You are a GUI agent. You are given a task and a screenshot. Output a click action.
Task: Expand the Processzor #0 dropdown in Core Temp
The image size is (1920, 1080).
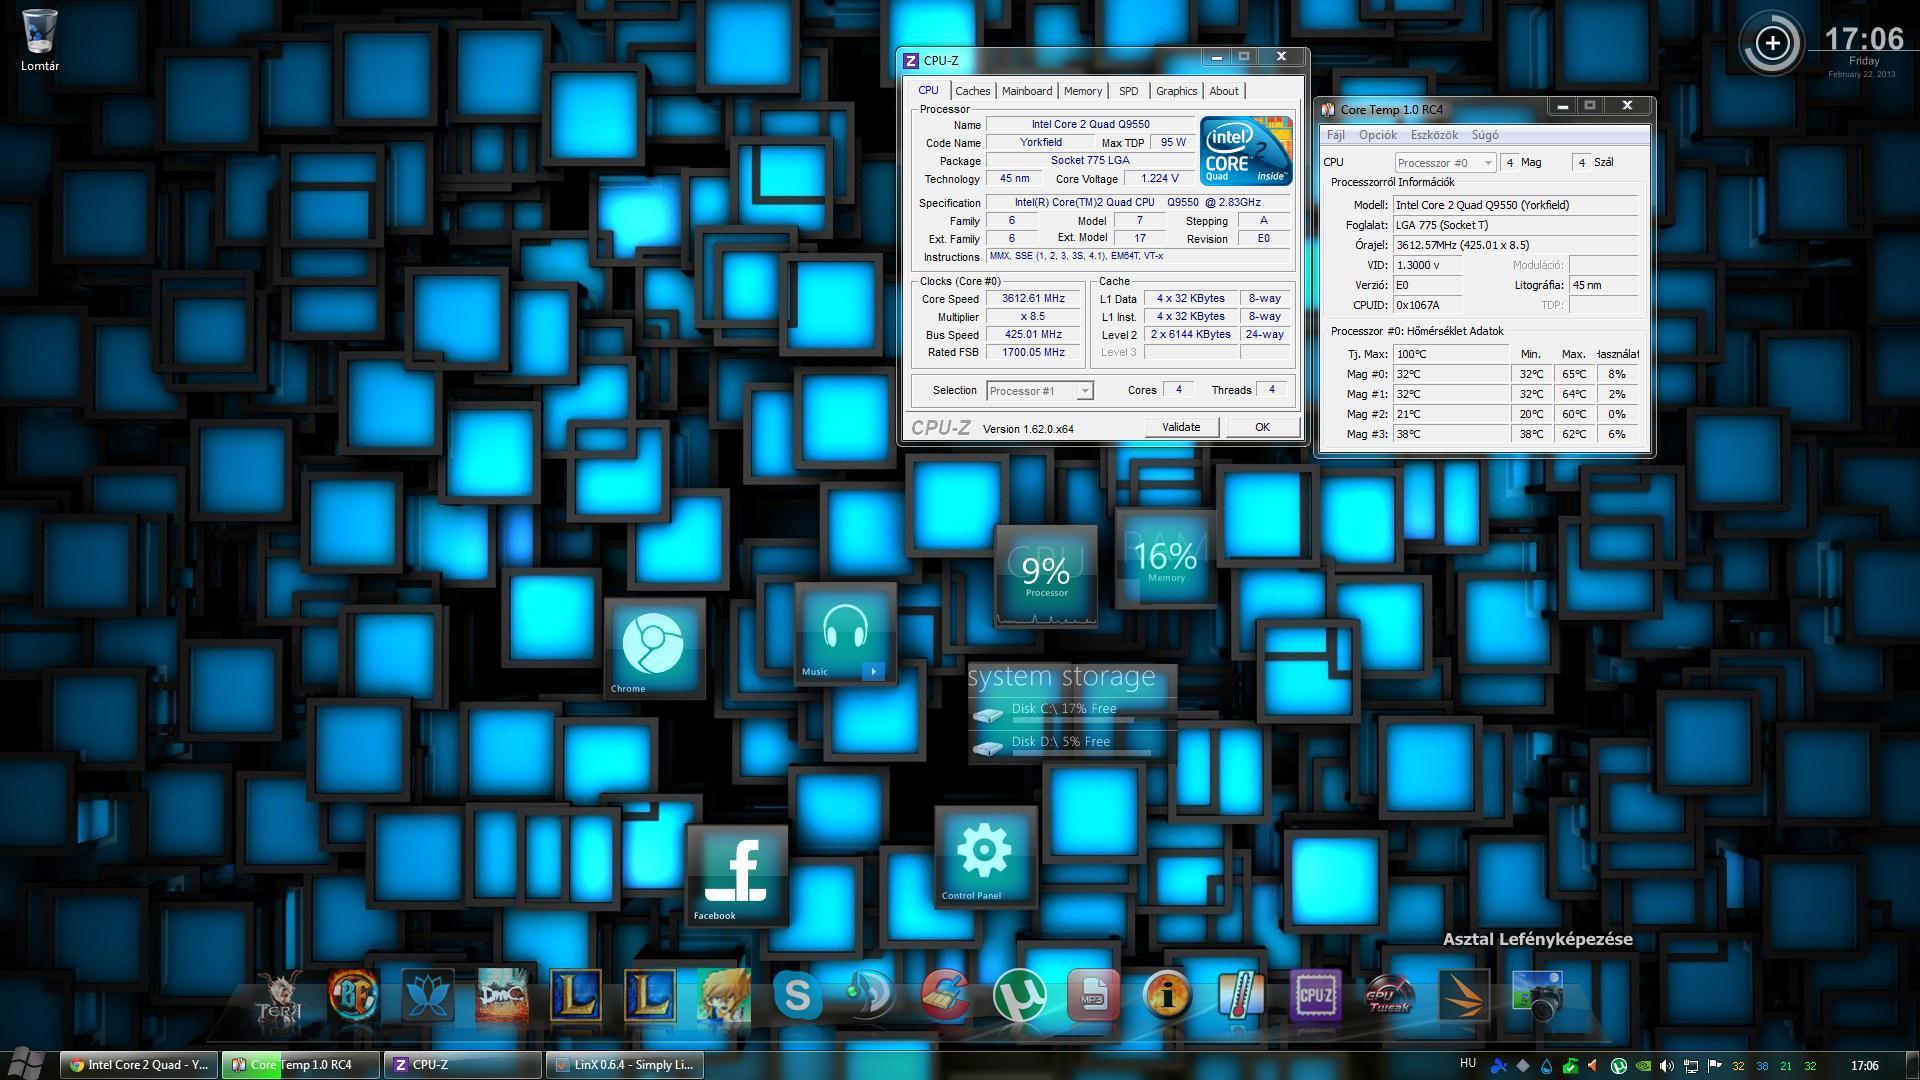pos(1487,163)
